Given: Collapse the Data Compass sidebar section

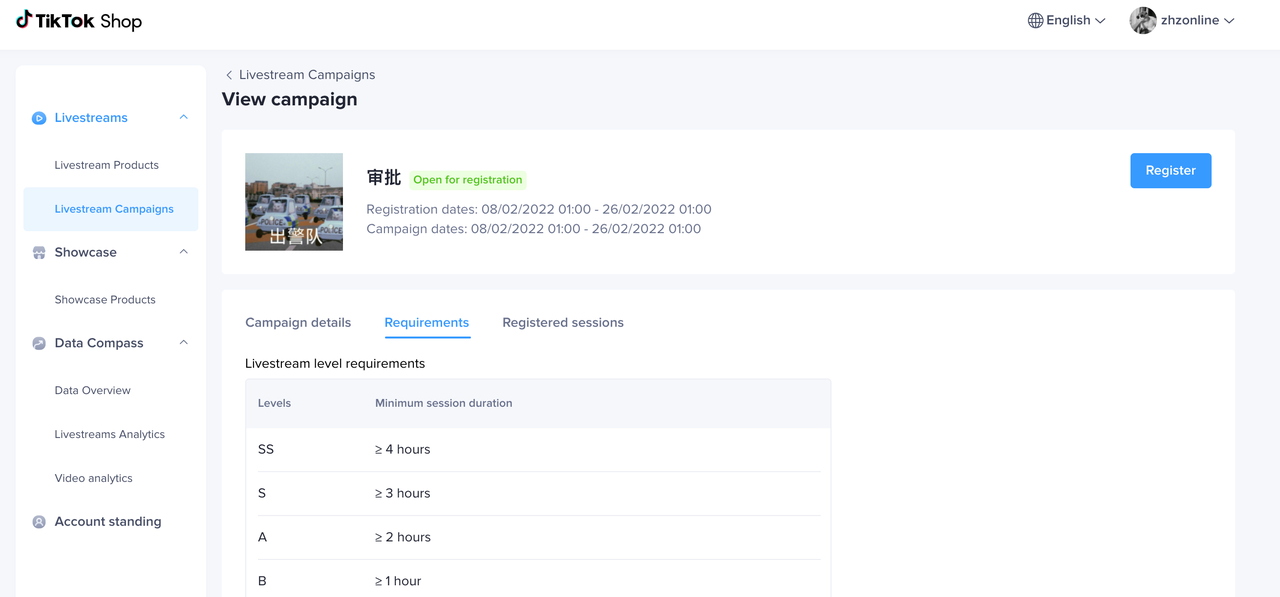Looking at the screenshot, I should [x=183, y=342].
